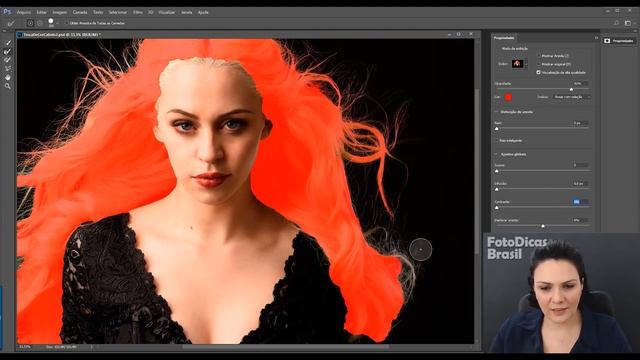Enable 'Obter Amostra de Todas as Camadas' checkbox

67,23
